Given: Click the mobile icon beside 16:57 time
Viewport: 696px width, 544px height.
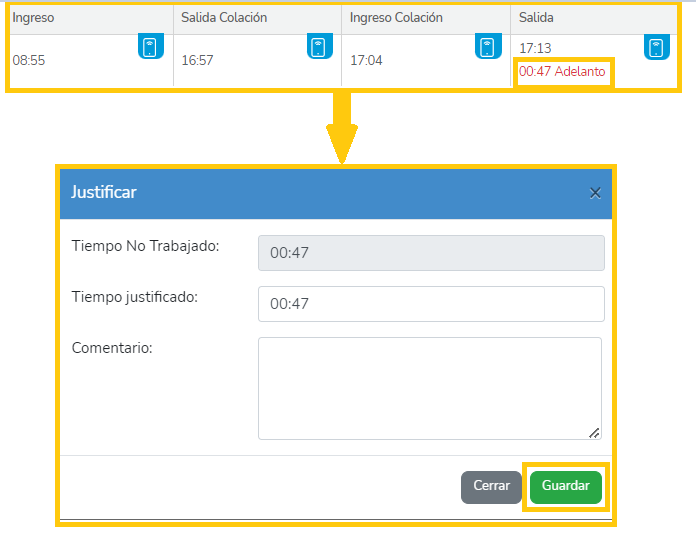Looking at the screenshot, I should point(319,47).
